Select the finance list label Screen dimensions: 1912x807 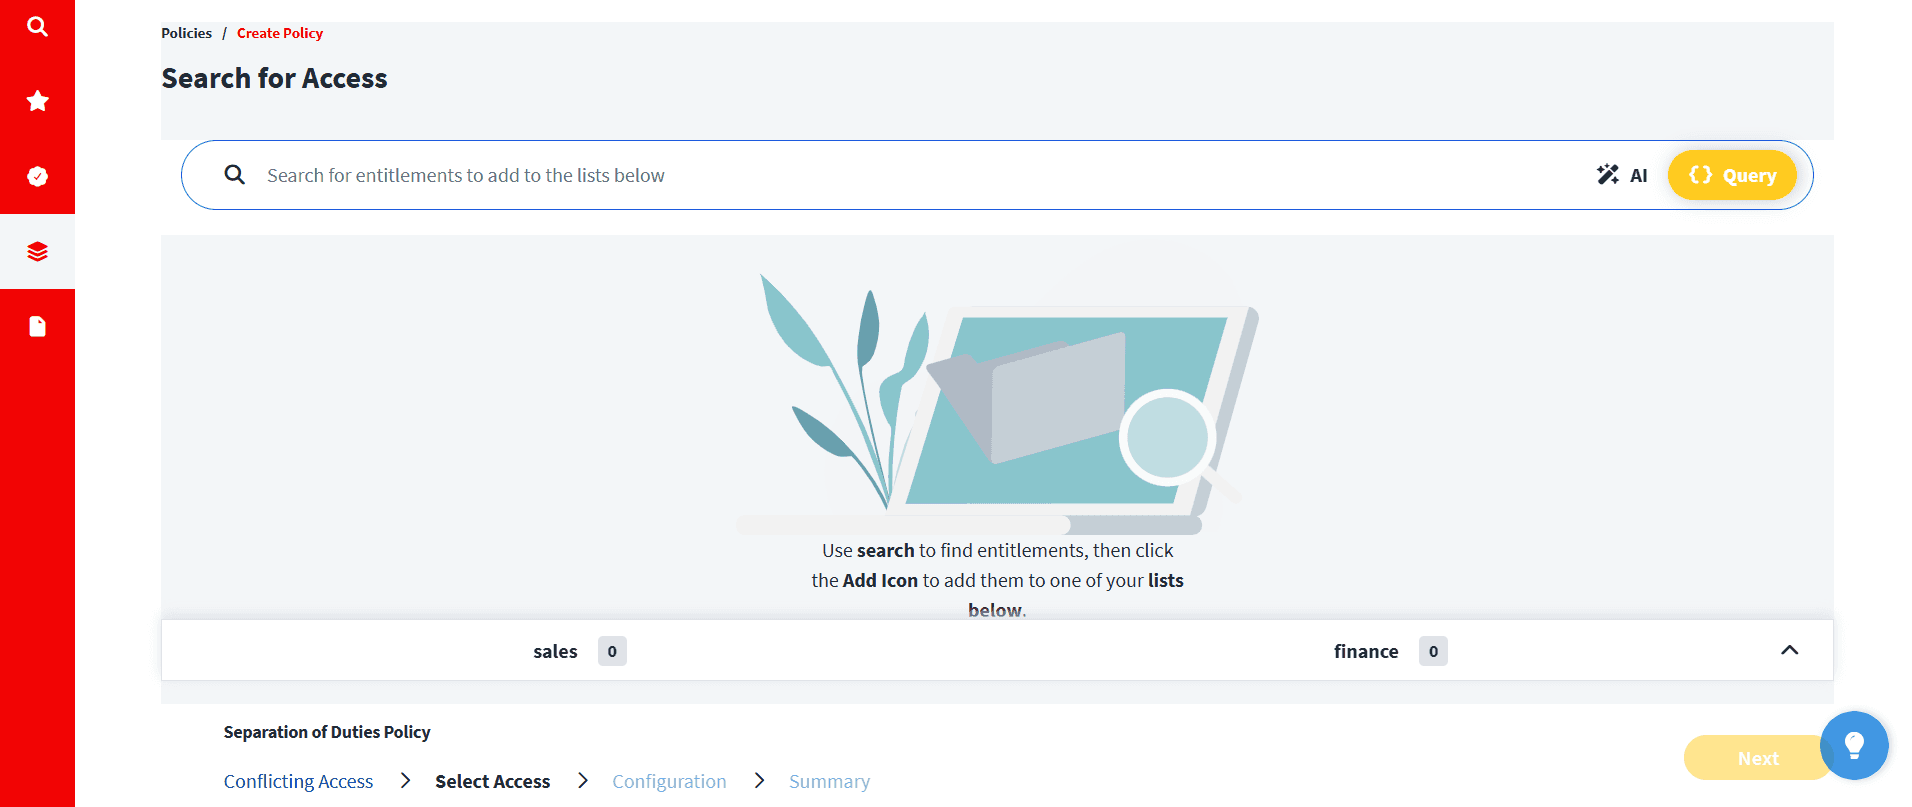click(x=1366, y=651)
